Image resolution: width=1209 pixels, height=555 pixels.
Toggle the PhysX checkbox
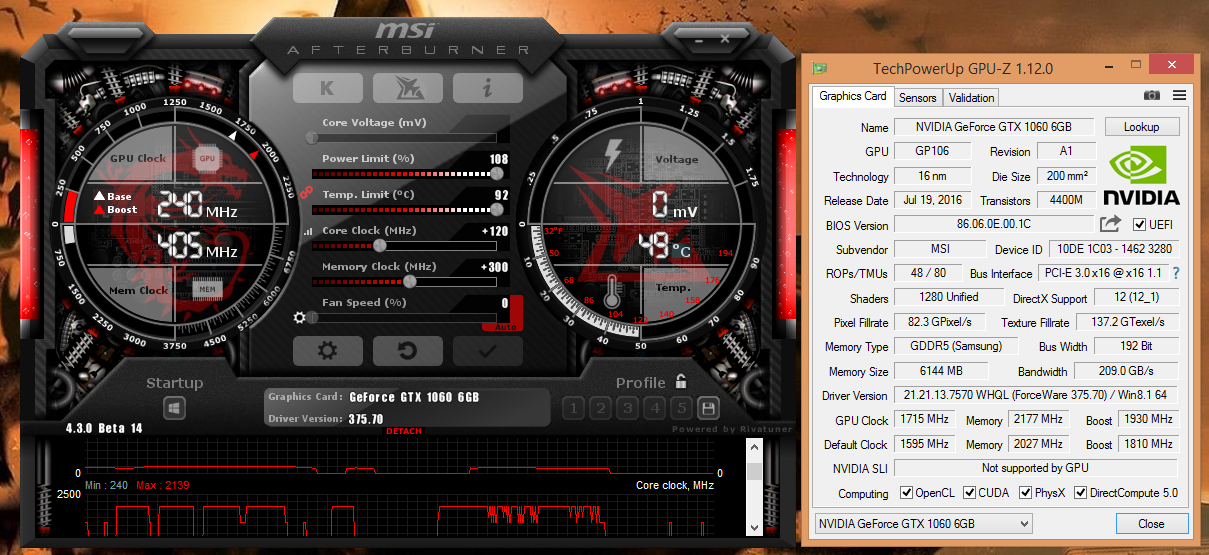point(1026,493)
